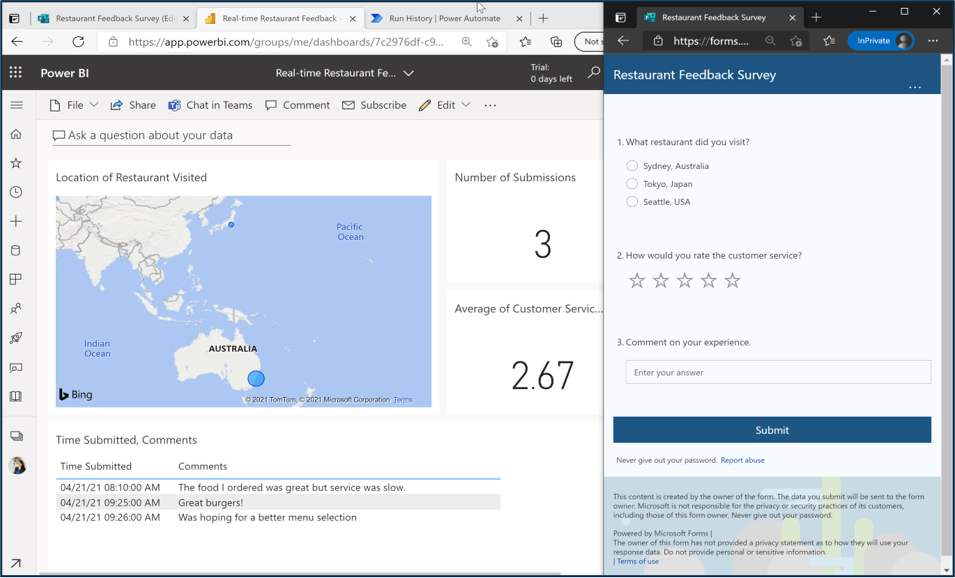Open Recent clock icon in sidebar
The image size is (955, 578).
point(16,192)
